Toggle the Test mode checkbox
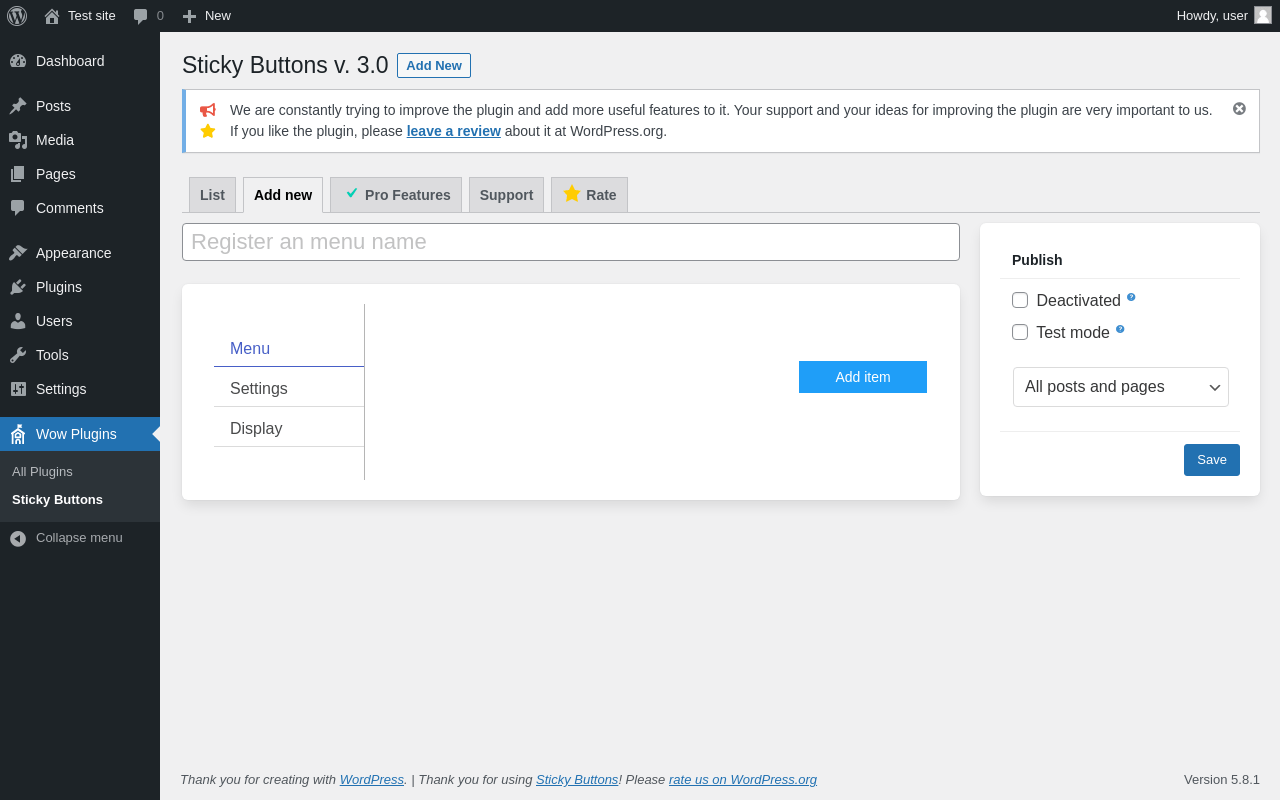This screenshot has height=800, width=1280. point(1020,332)
